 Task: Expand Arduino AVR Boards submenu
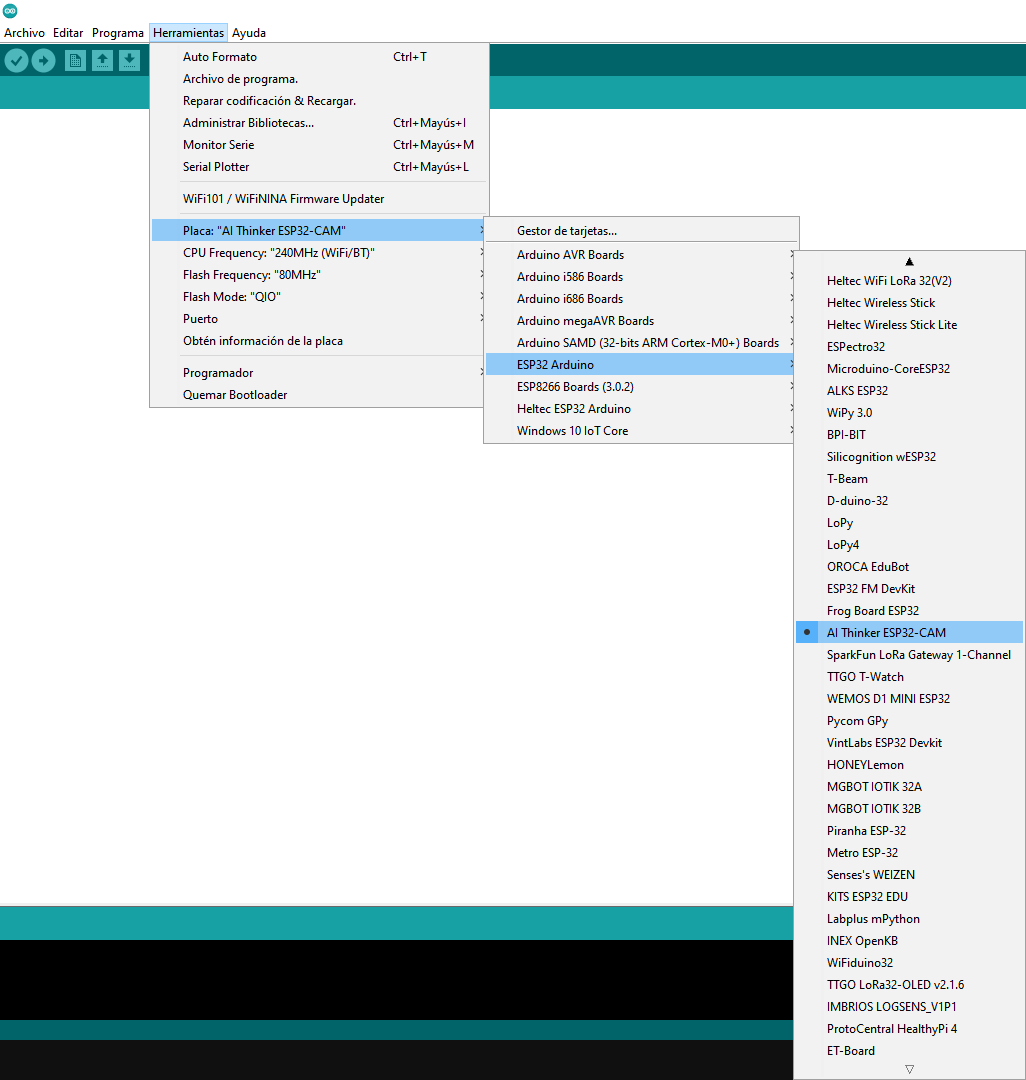(x=641, y=254)
